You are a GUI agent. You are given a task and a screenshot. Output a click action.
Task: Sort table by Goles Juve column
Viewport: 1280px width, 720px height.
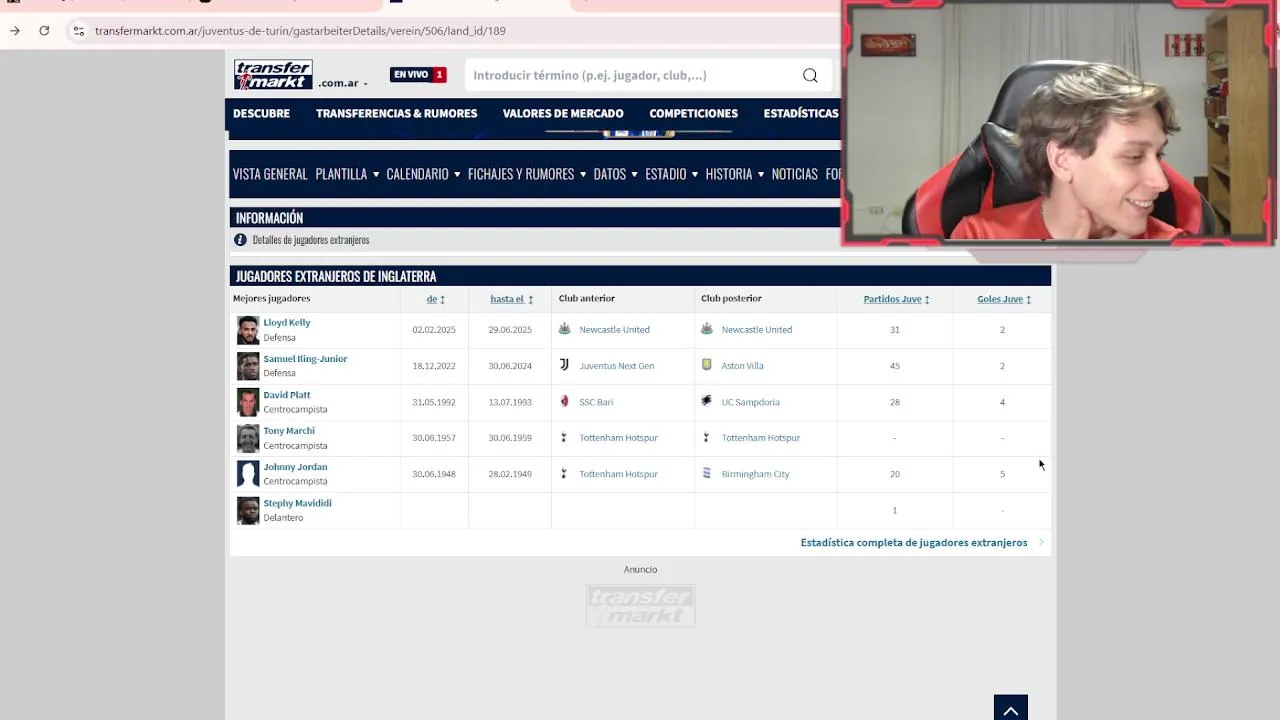[x=1004, y=299]
